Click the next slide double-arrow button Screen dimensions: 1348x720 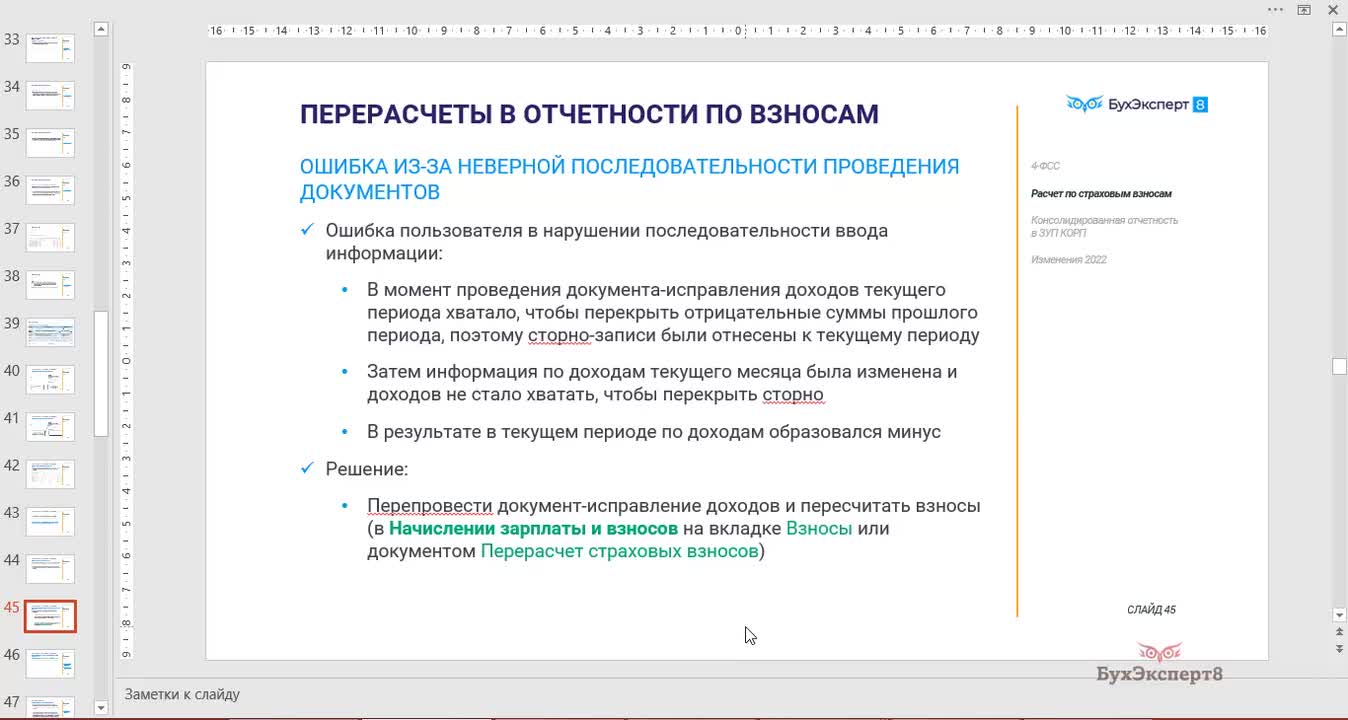[x=1340, y=649]
